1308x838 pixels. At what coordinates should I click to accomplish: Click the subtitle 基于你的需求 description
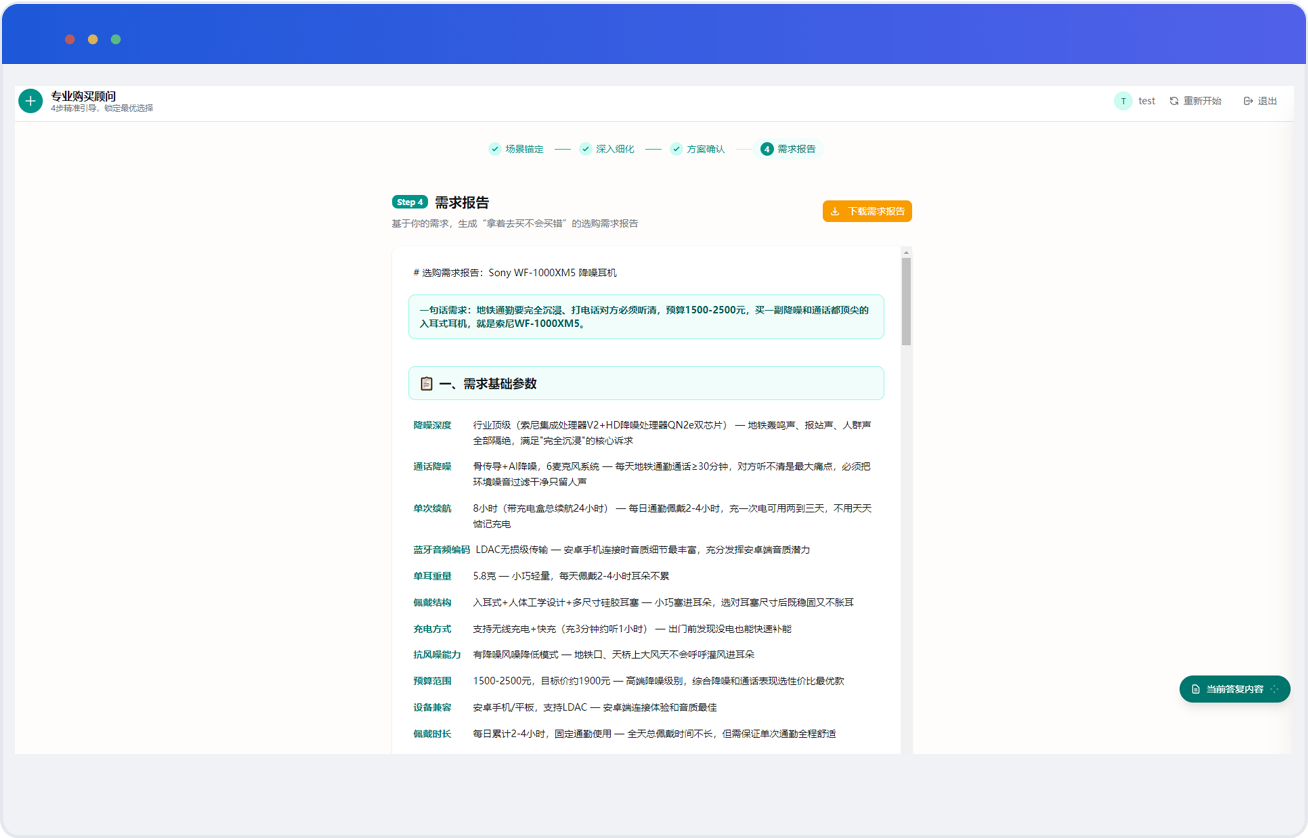[x=515, y=224]
